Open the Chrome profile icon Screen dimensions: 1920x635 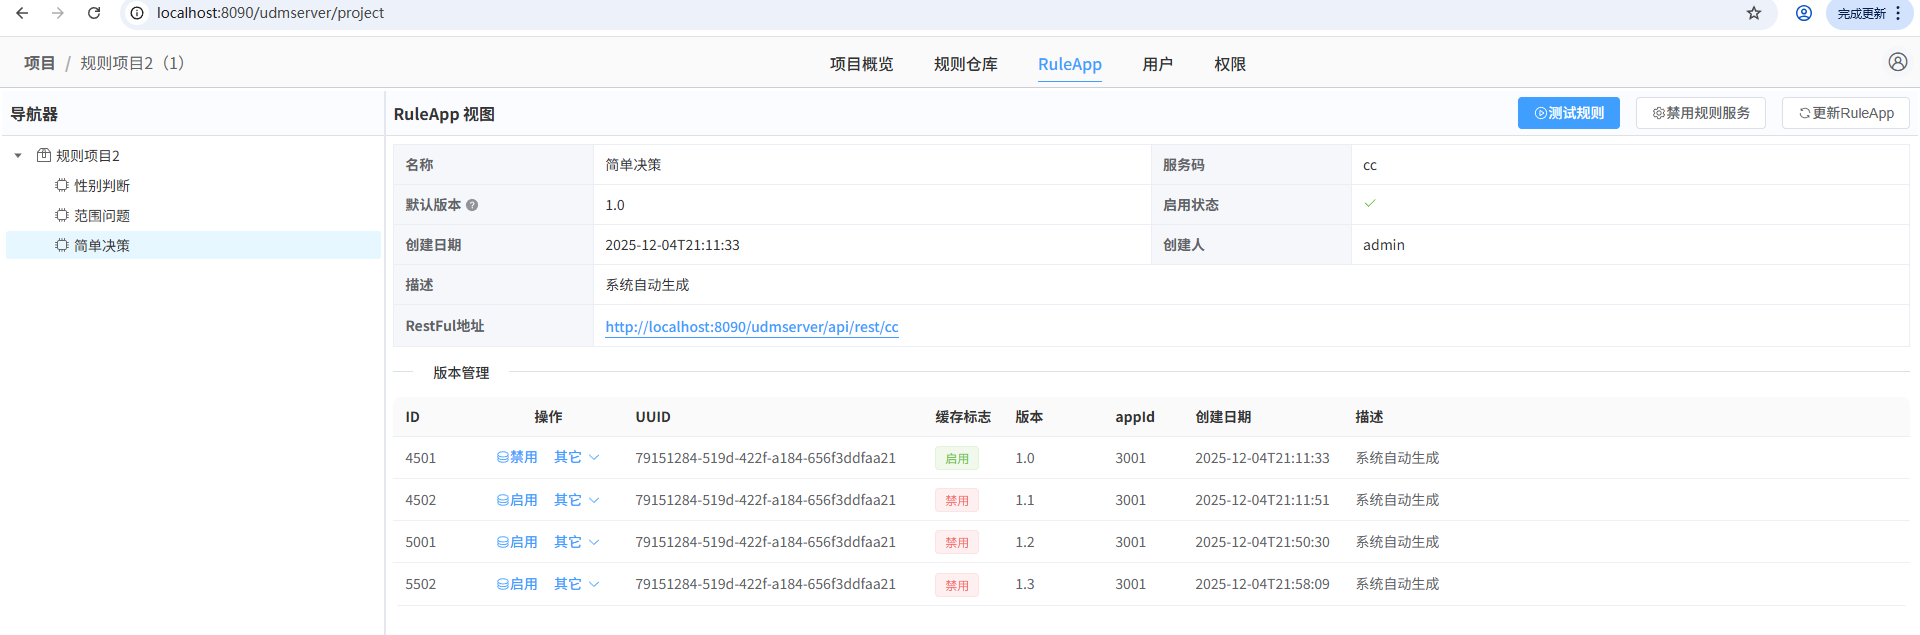(1803, 13)
